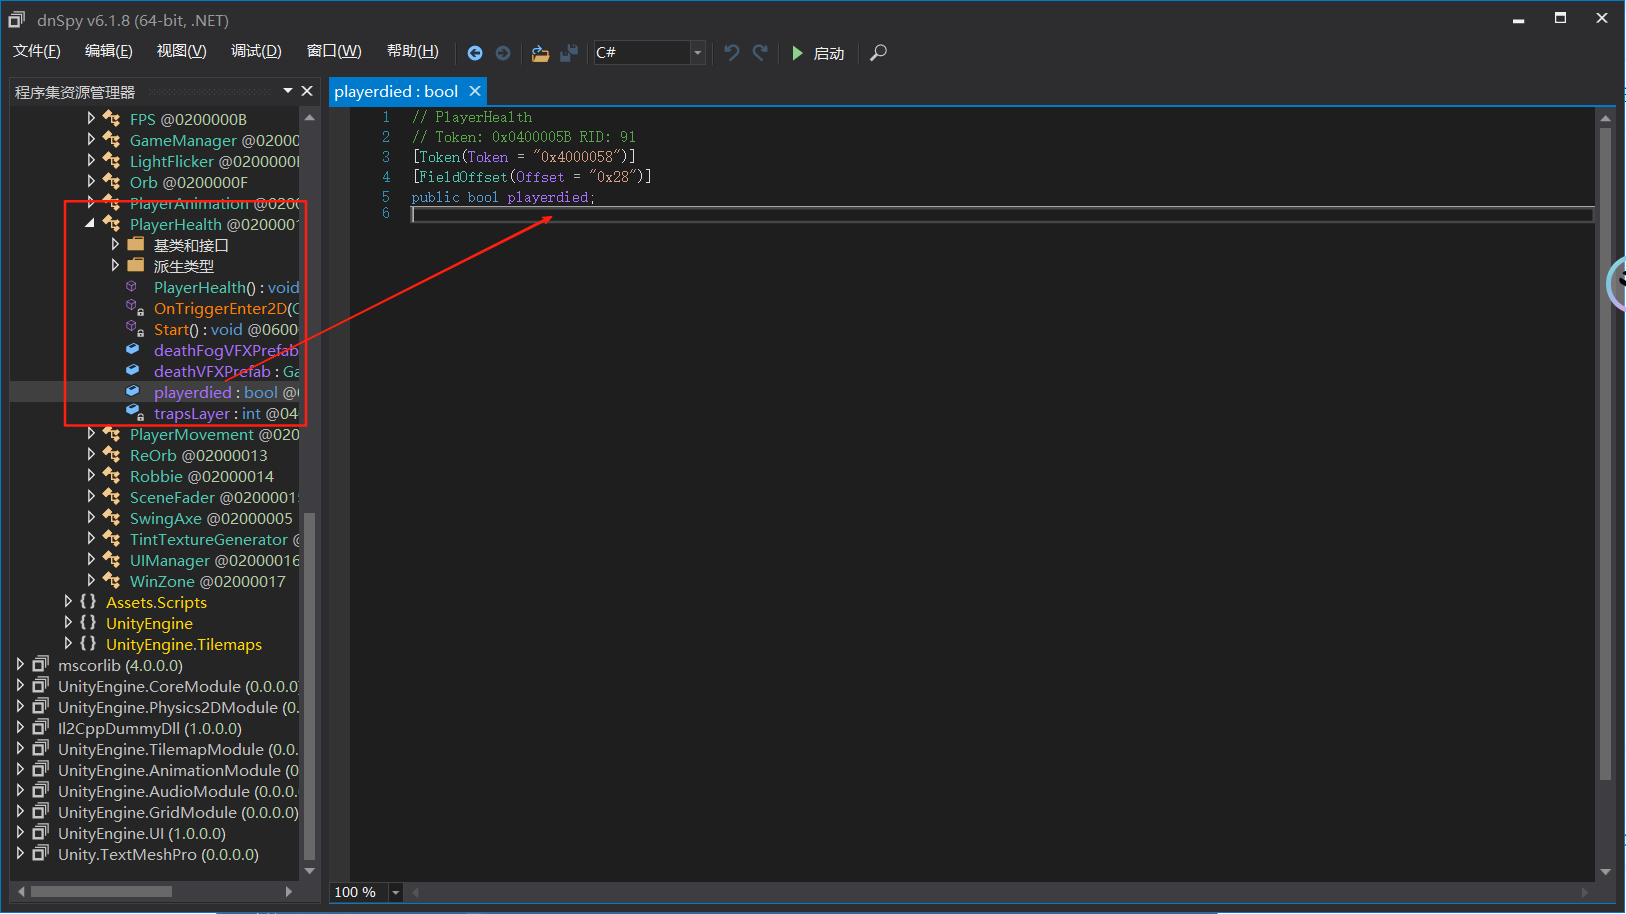Viewport: 1626px width, 914px height.
Task: Redo the action using the toolbar
Action: (x=760, y=53)
